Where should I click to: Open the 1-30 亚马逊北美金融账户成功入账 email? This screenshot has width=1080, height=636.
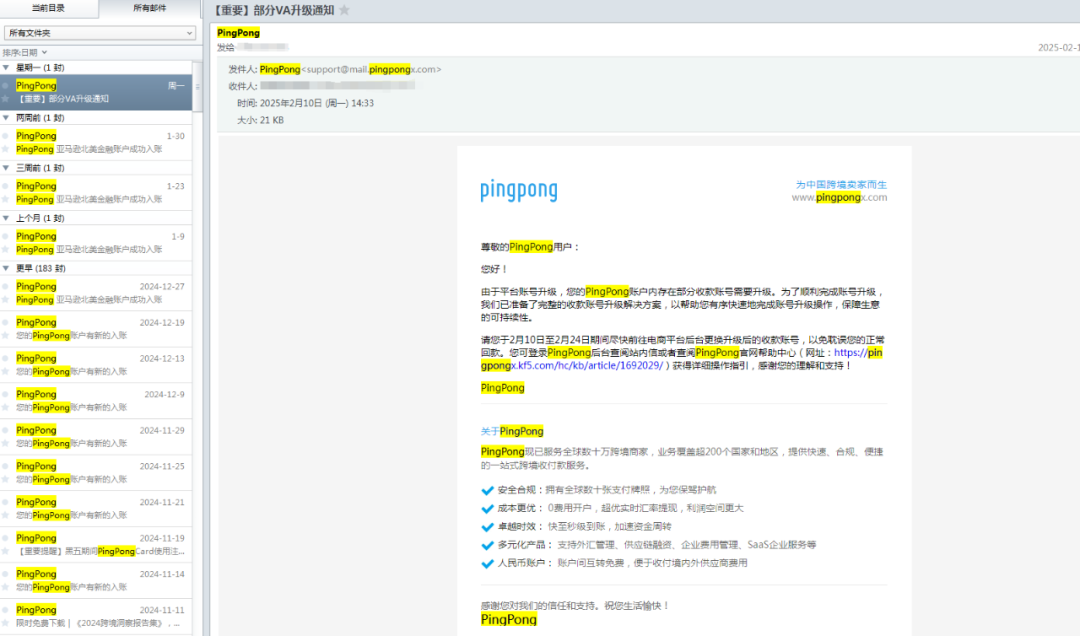pyautogui.click(x=96, y=142)
